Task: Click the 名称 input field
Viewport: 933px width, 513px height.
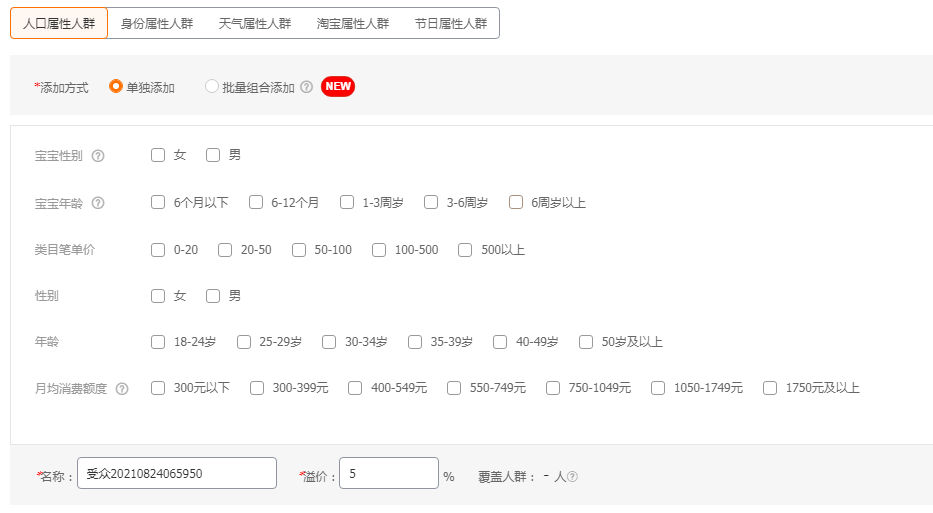Action: (177, 473)
